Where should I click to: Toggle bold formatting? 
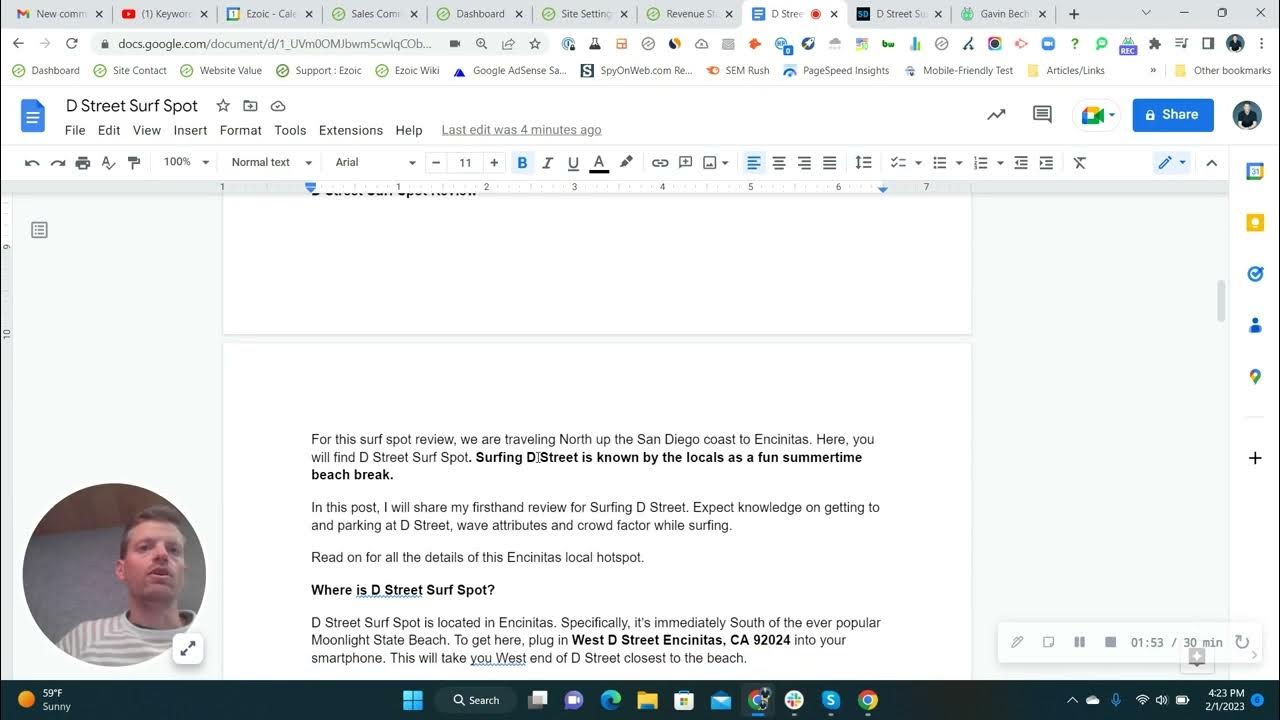point(521,162)
